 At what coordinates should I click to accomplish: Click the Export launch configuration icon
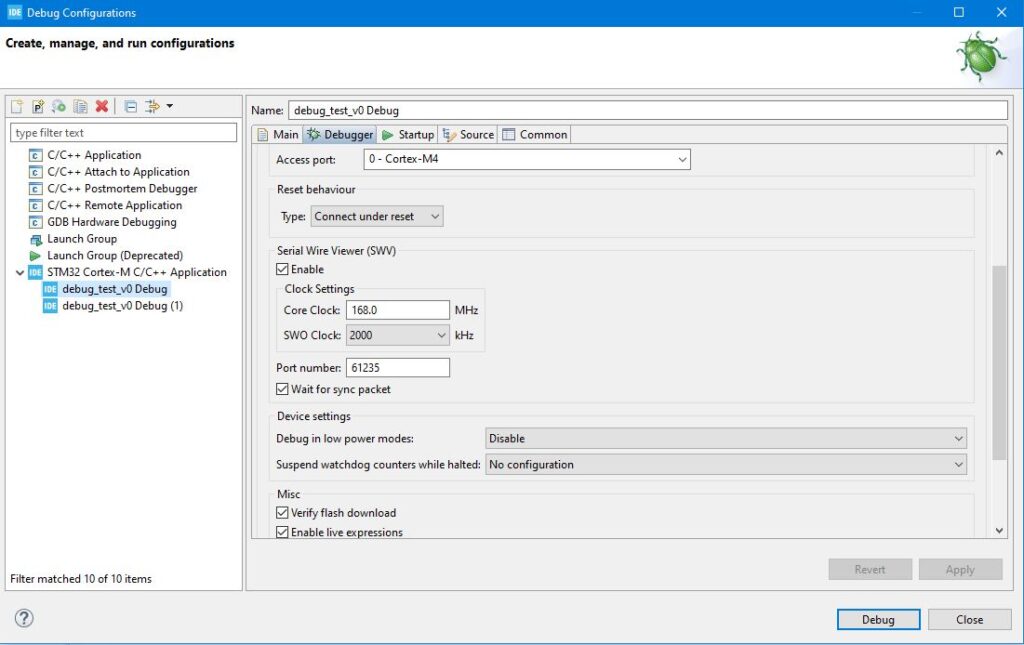click(59, 106)
